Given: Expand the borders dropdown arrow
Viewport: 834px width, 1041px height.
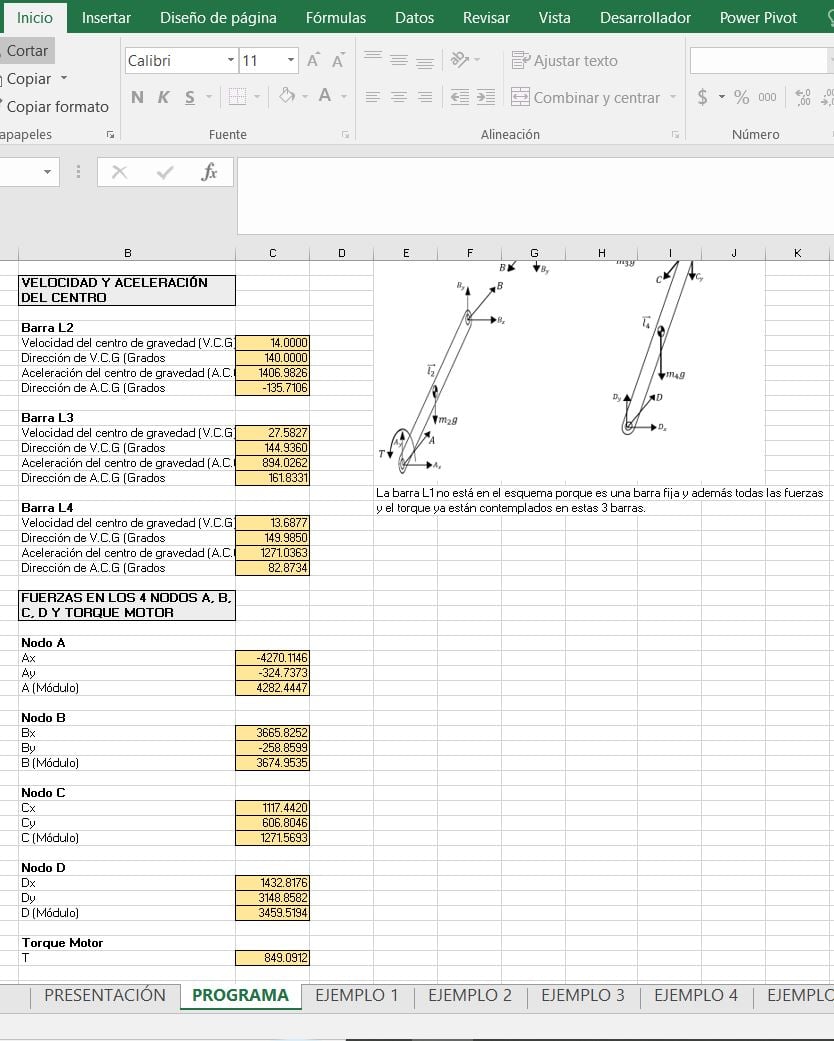Looking at the screenshot, I should [257, 98].
